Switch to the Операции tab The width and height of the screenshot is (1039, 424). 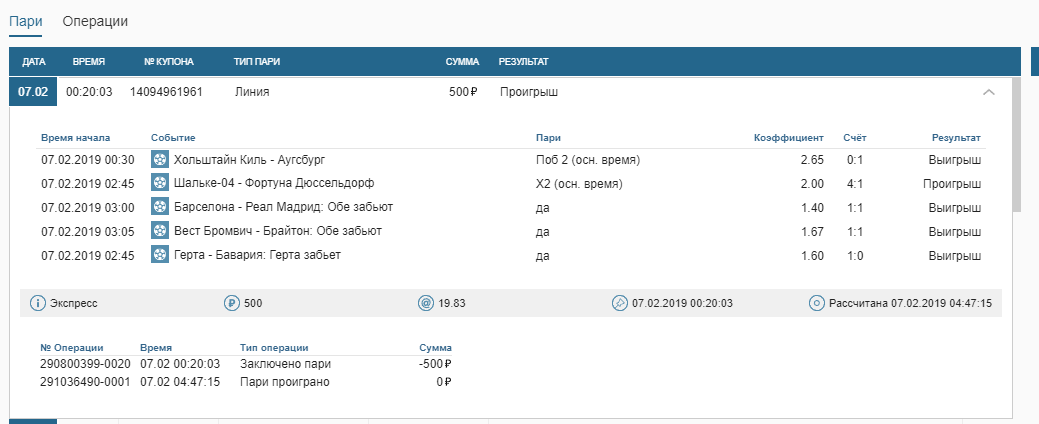point(95,21)
